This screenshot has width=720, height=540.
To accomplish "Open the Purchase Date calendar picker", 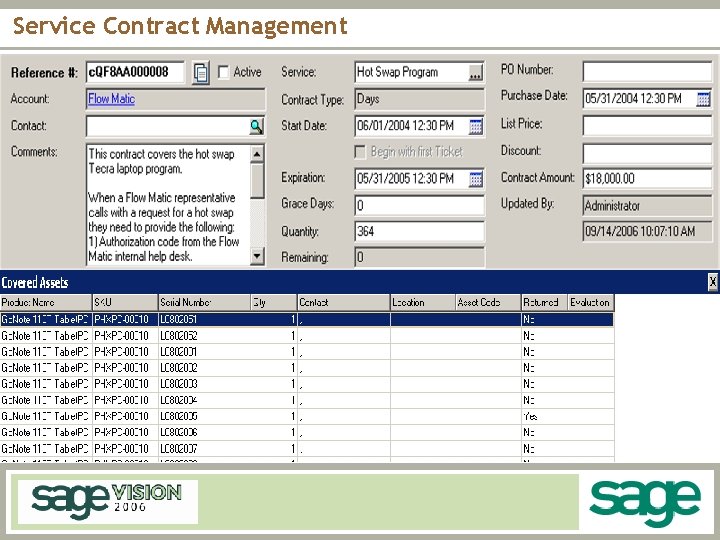I will pyautogui.click(x=703, y=99).
